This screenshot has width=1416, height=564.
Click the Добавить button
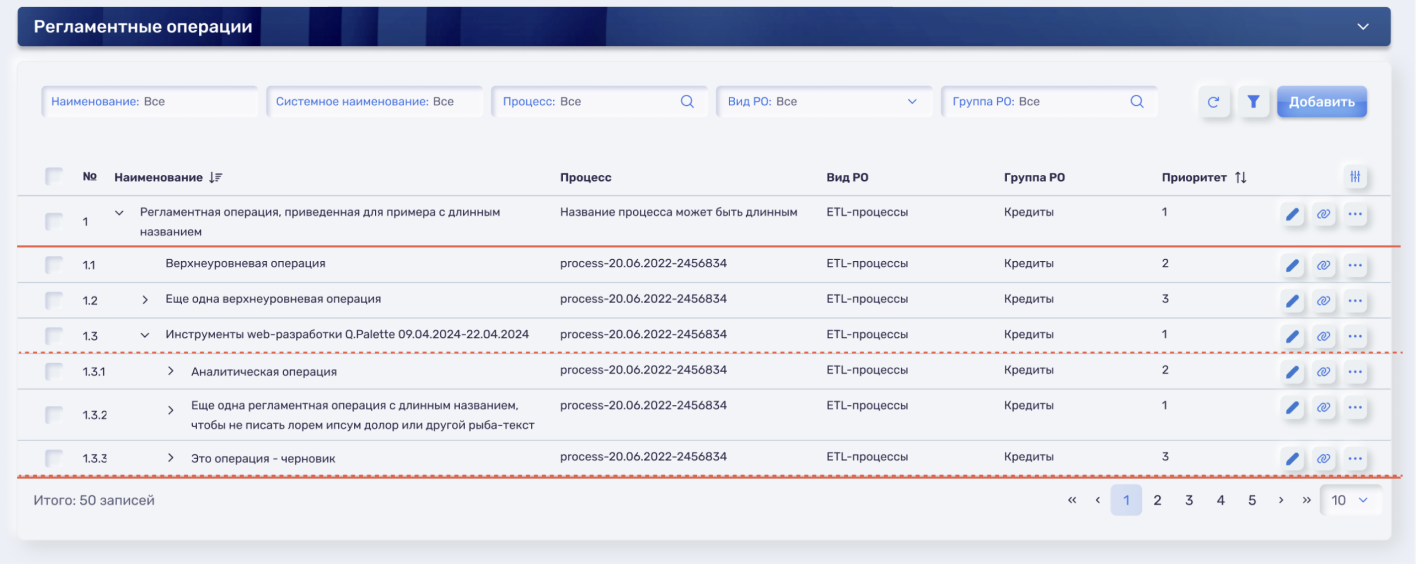pyautogui.click(x=1322, y=101)
